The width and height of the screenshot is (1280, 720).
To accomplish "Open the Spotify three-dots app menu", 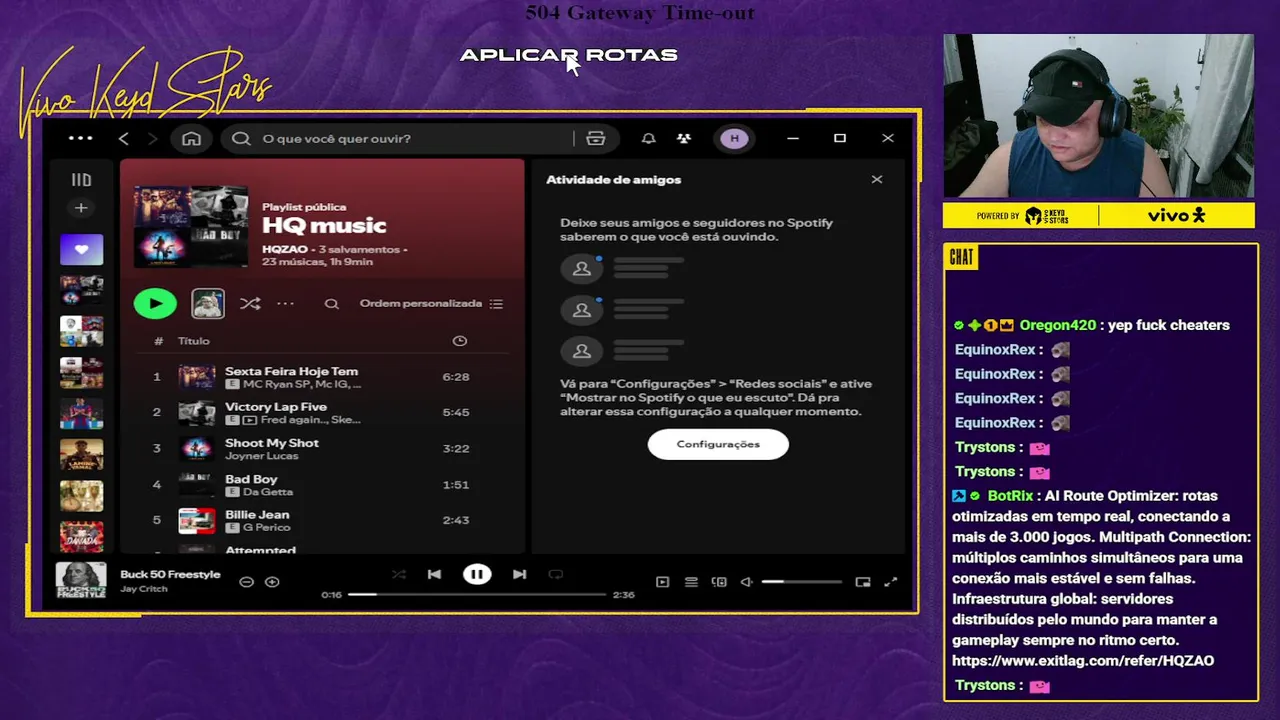I will point(80,138).
